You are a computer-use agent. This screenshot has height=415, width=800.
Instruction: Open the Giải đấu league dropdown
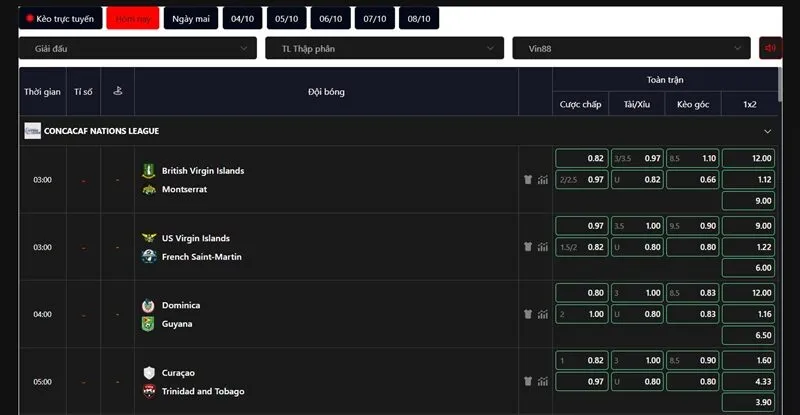pos(138,48)
